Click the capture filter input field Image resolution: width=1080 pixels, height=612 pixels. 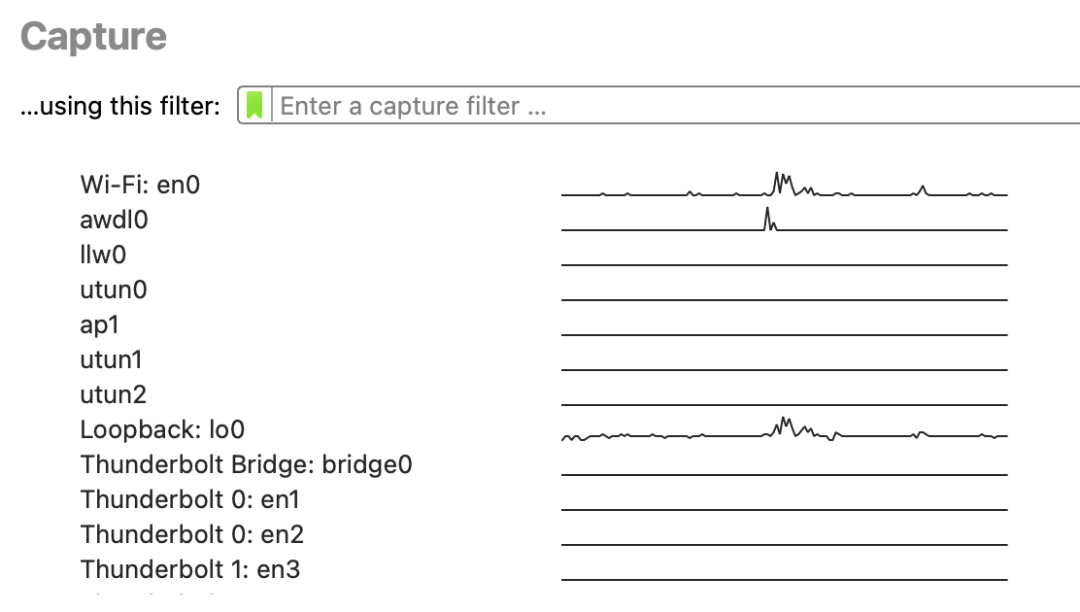pyautogui.click(x=675, y=105)
